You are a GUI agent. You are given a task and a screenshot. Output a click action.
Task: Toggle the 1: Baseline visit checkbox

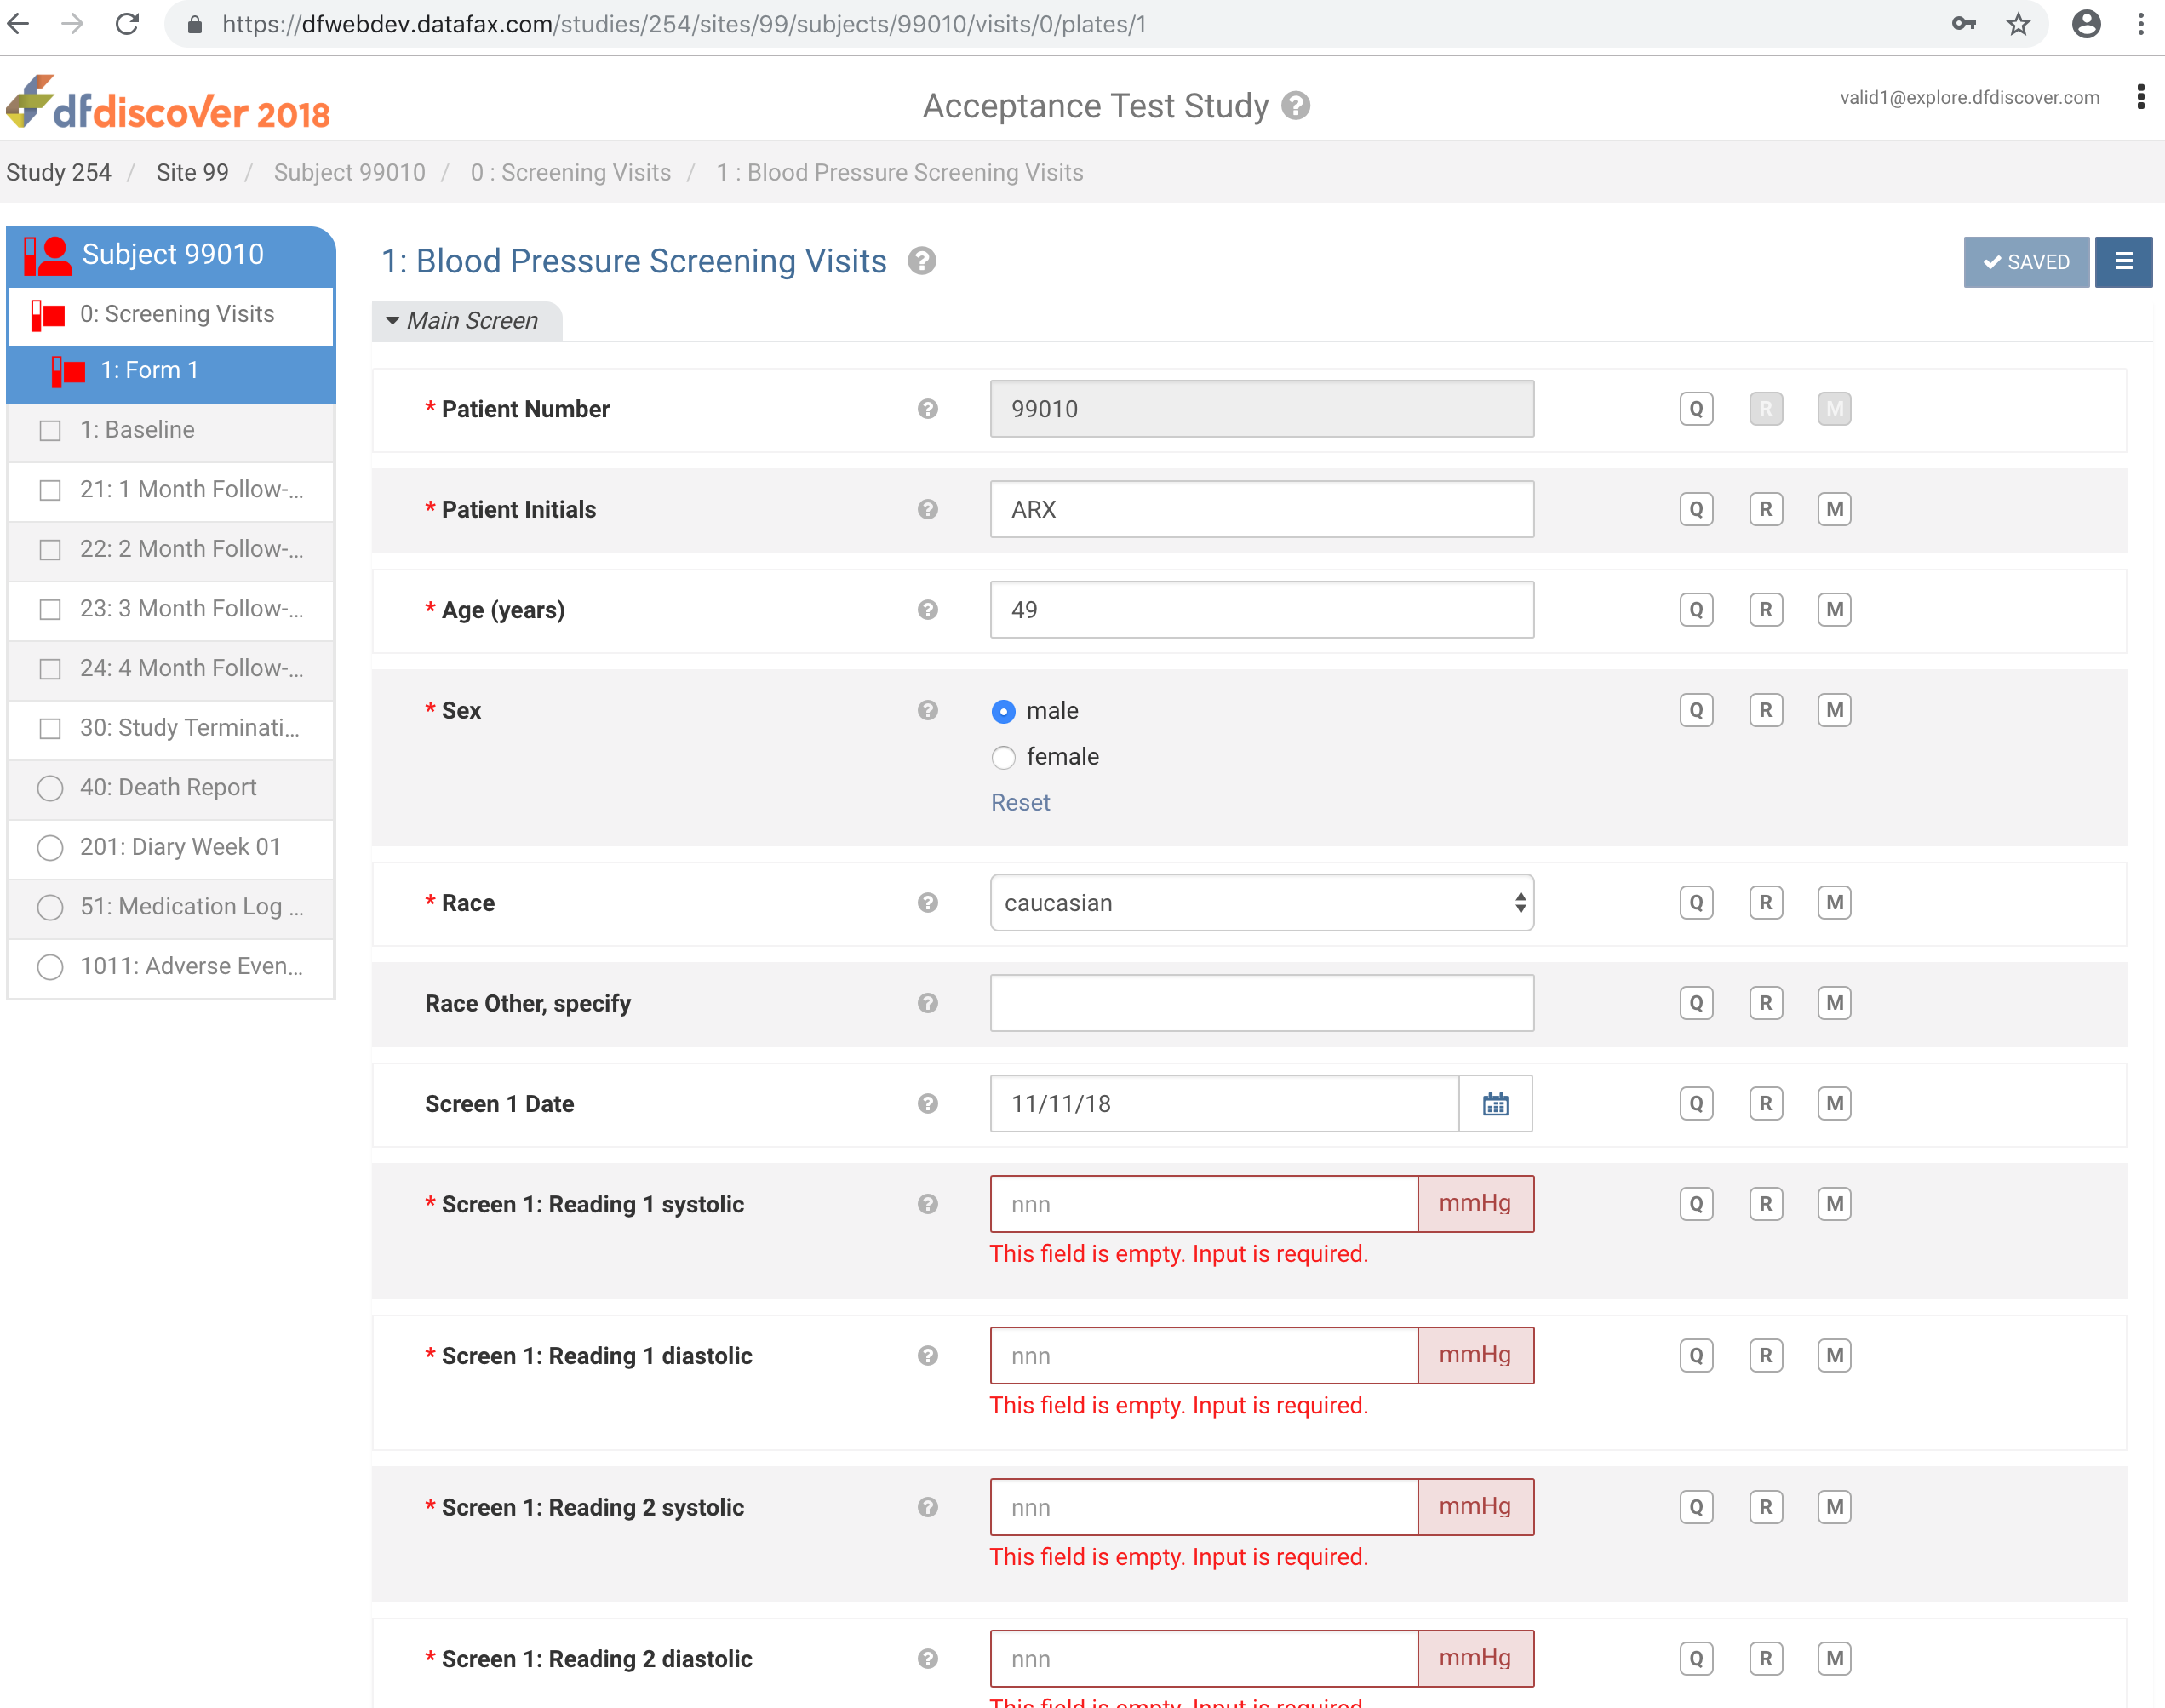[50, 431]
